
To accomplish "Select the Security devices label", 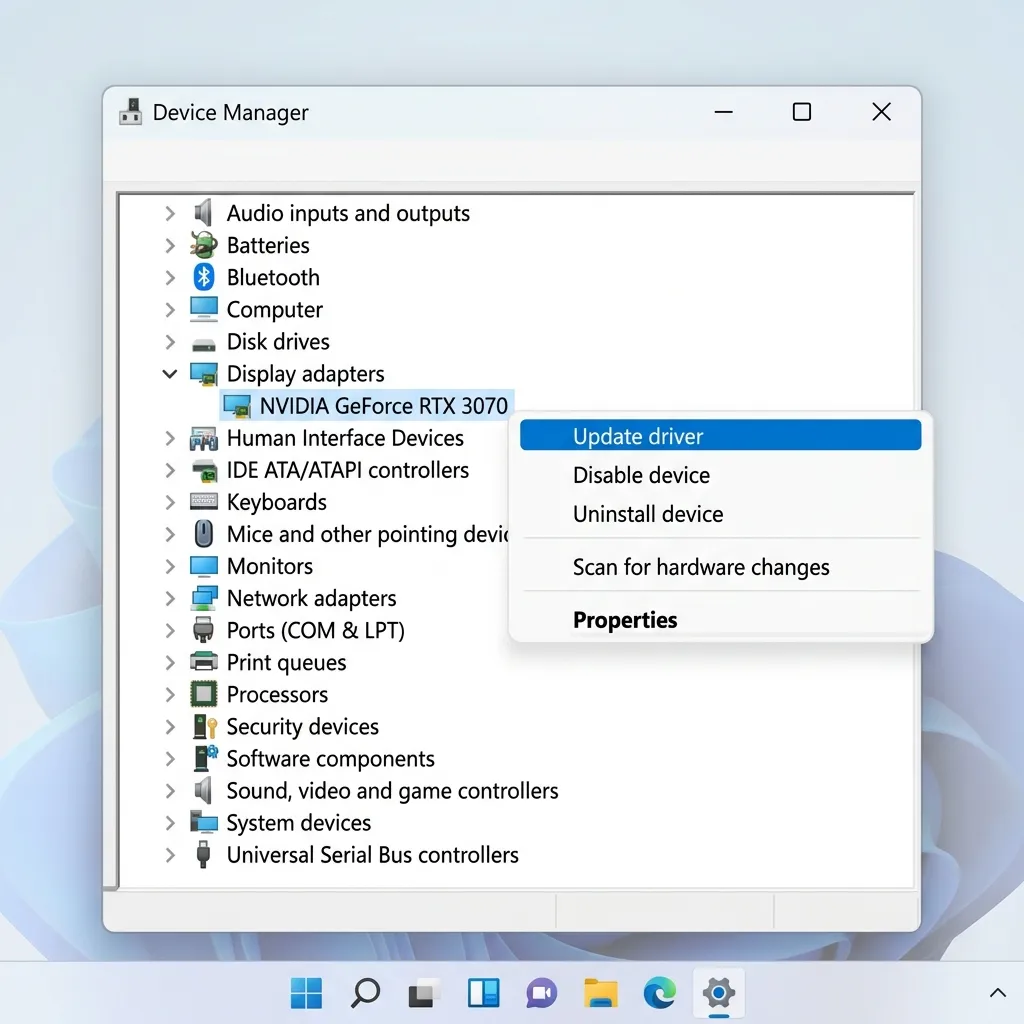I will point(302,727).
